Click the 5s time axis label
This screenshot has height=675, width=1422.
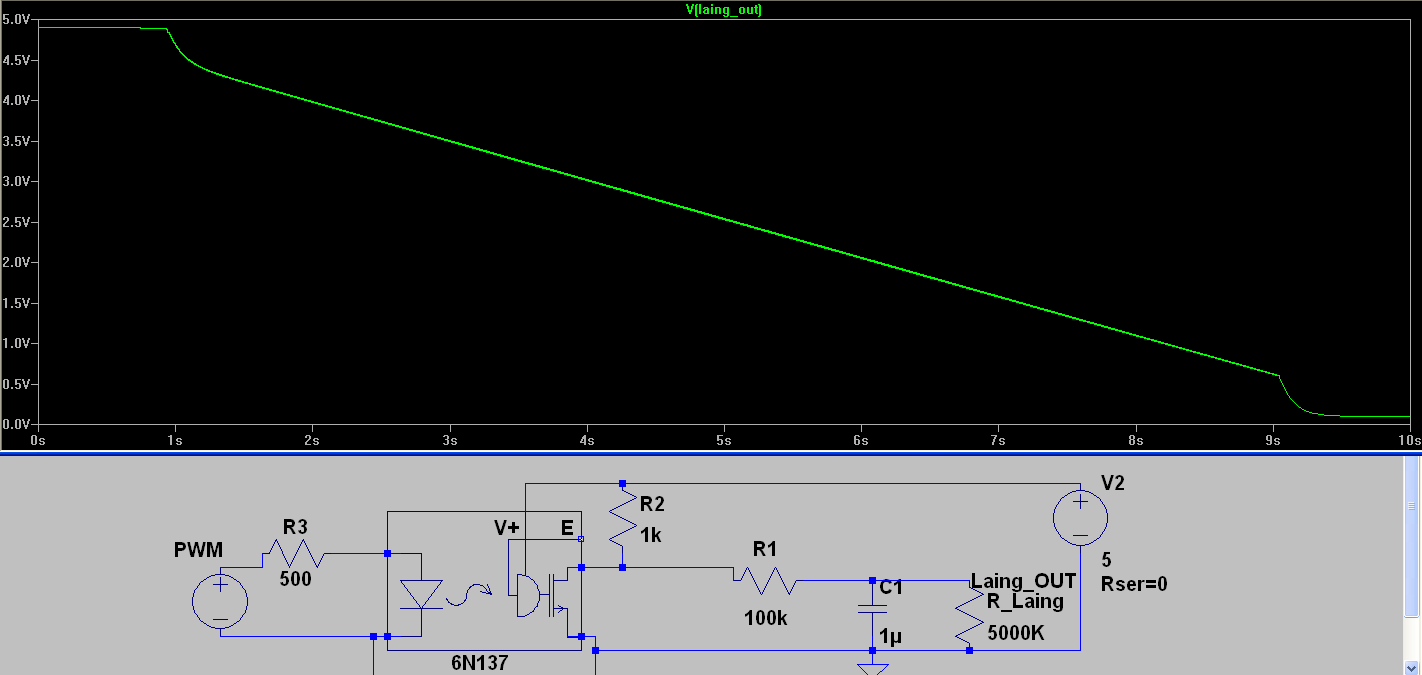724,440
